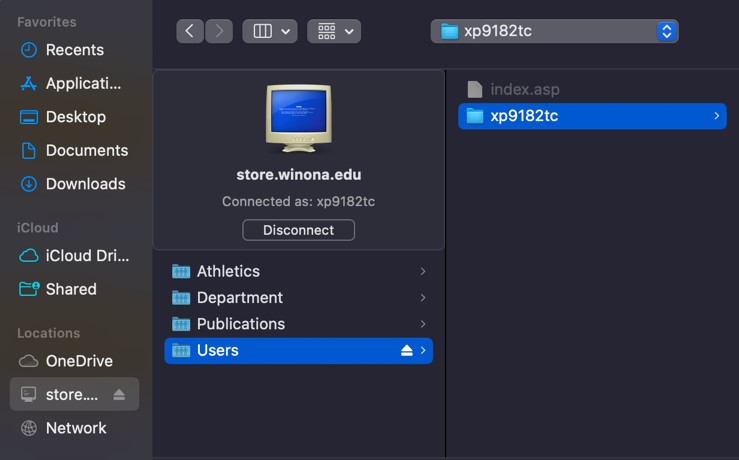The image size is (739, 460).
Task: Click the iCloud Drive cloud icon
Action: [29, 255]
